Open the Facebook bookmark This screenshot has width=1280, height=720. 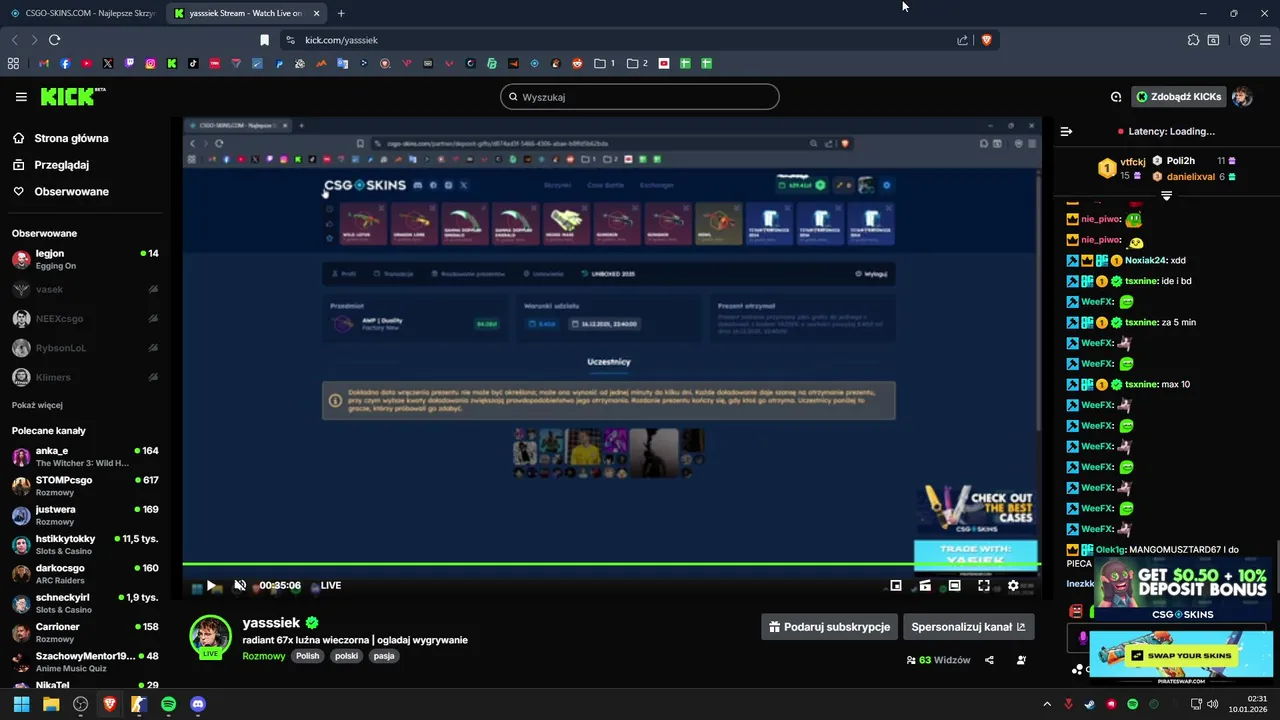click(65, 63)
